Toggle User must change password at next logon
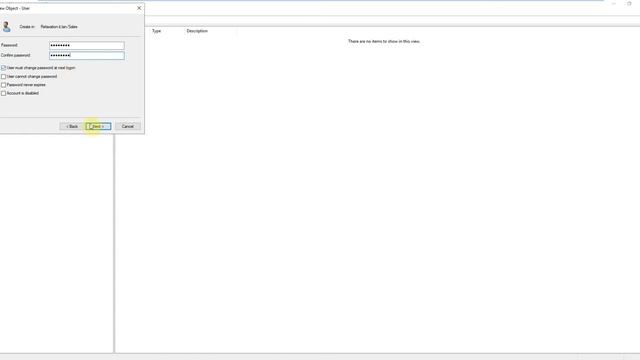Viewport: 640px width, 360px height. point(4,68)
